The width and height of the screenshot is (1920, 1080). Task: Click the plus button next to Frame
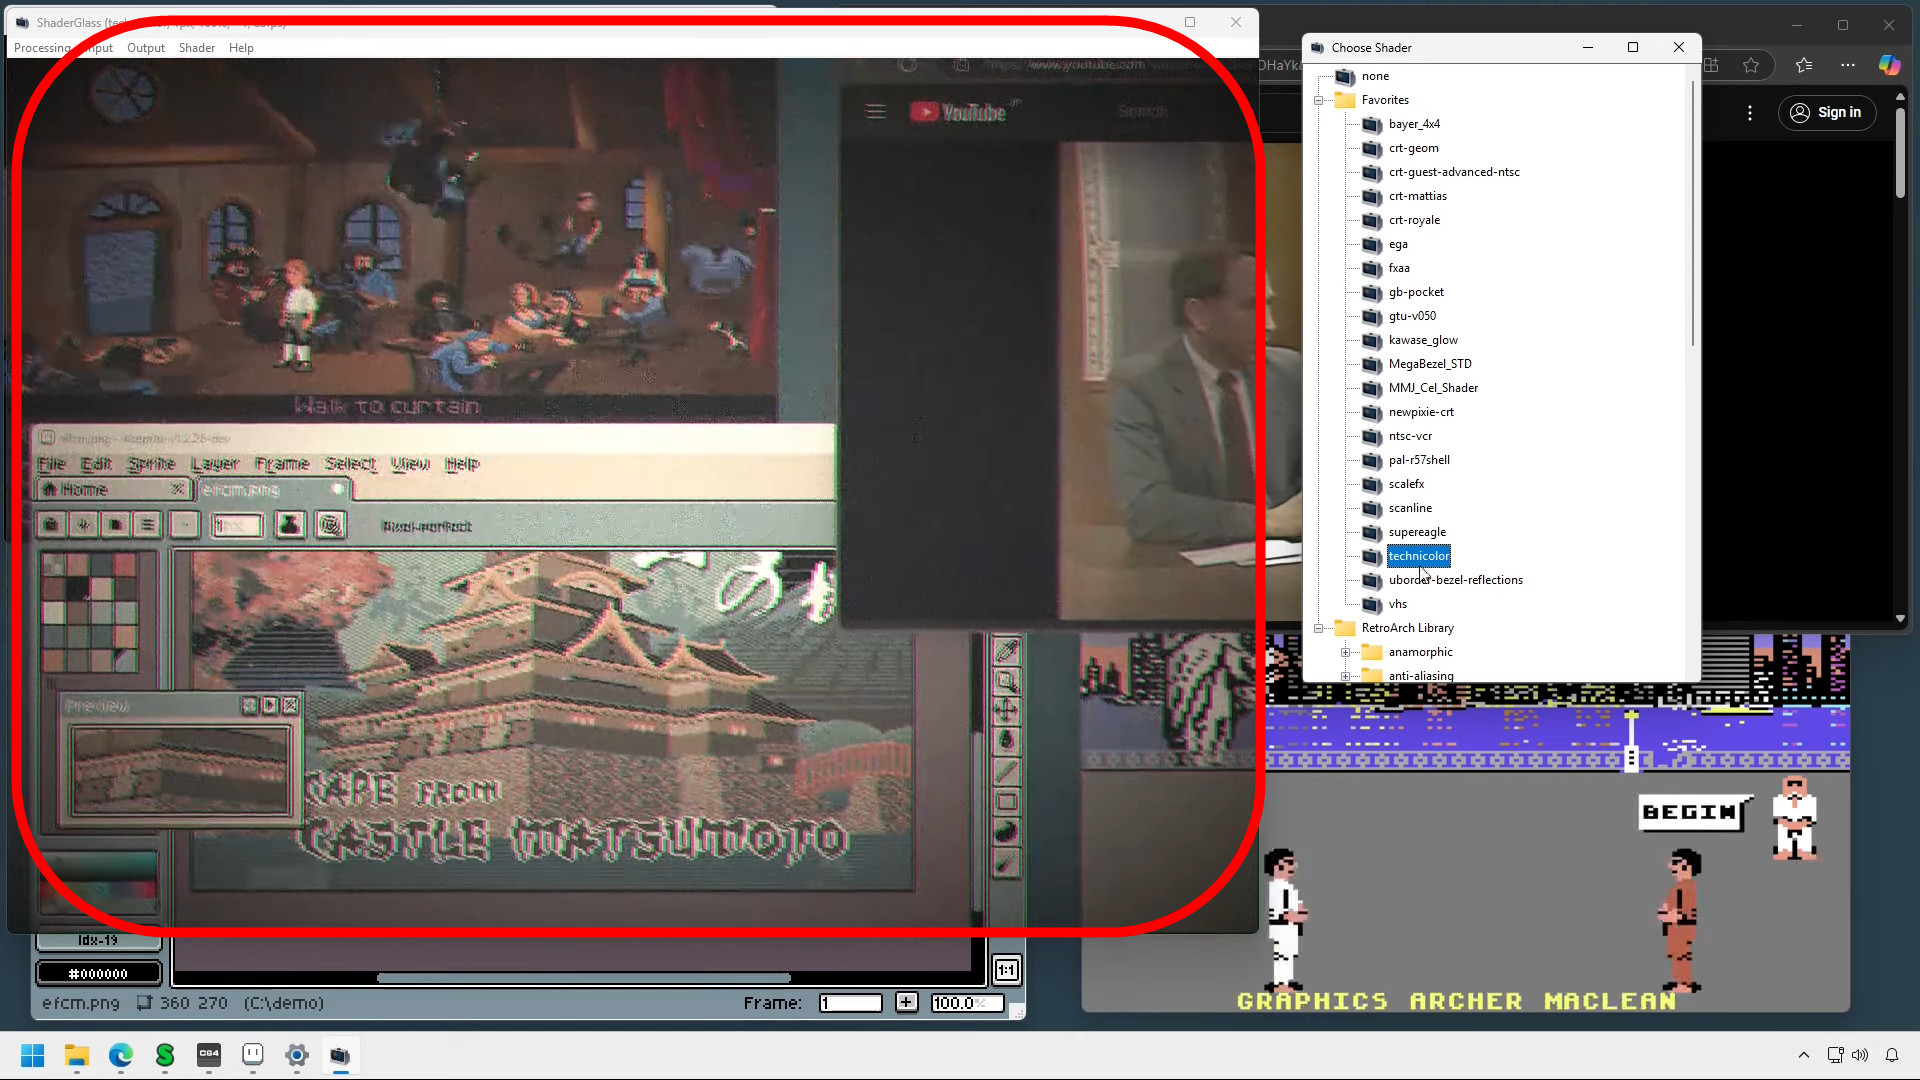tap(906, 1002)
